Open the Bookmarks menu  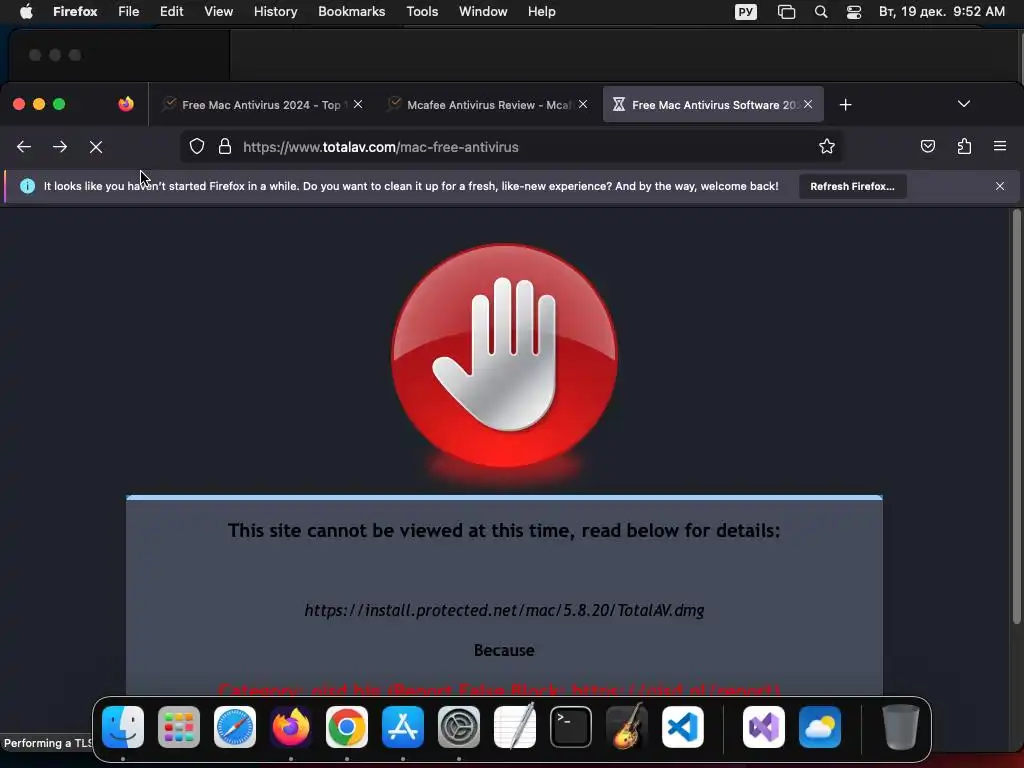tap(351, 12)
